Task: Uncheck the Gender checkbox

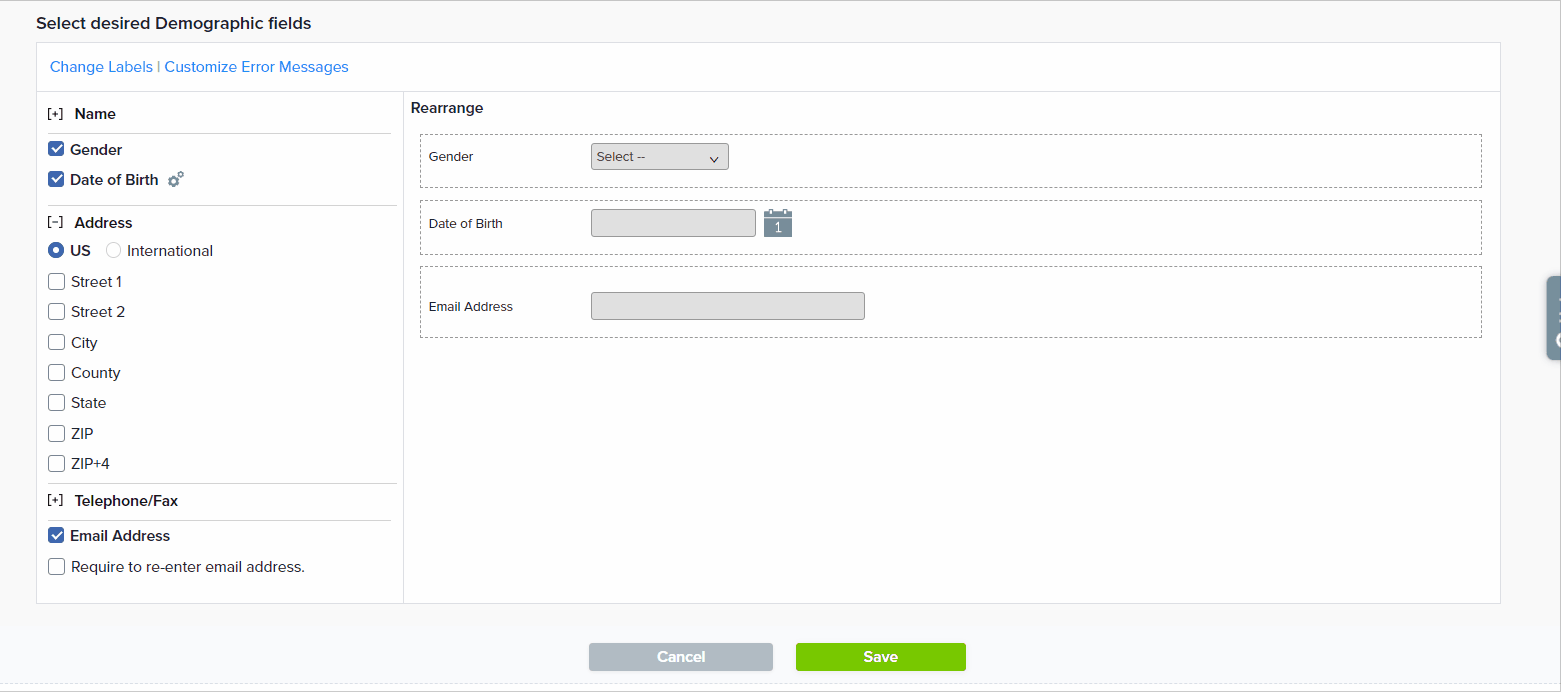Action: [57, 150]
